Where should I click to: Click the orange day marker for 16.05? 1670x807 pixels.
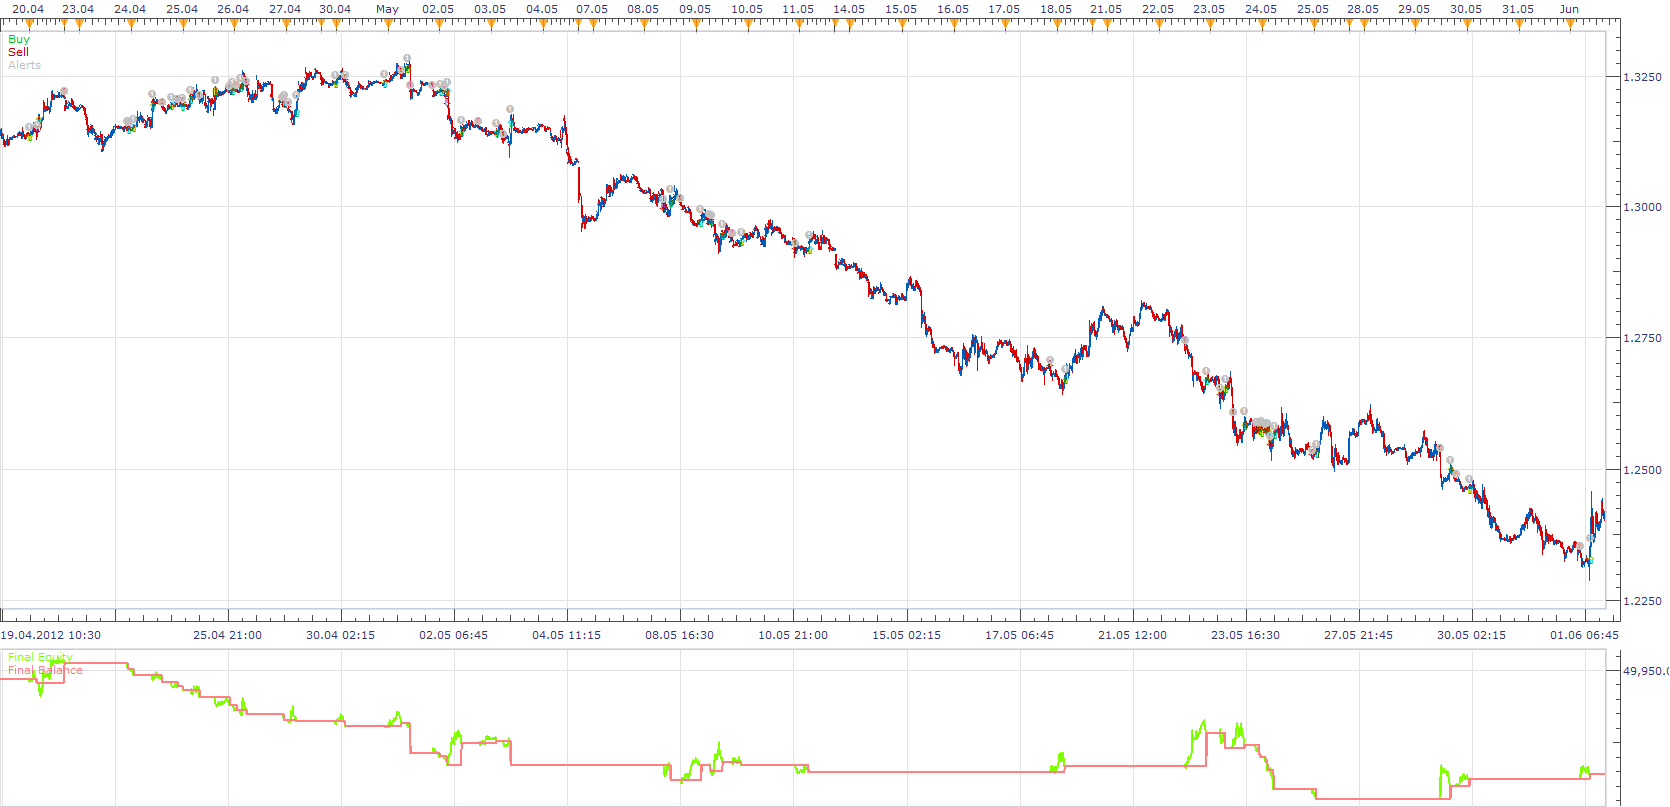coord(954,24)
